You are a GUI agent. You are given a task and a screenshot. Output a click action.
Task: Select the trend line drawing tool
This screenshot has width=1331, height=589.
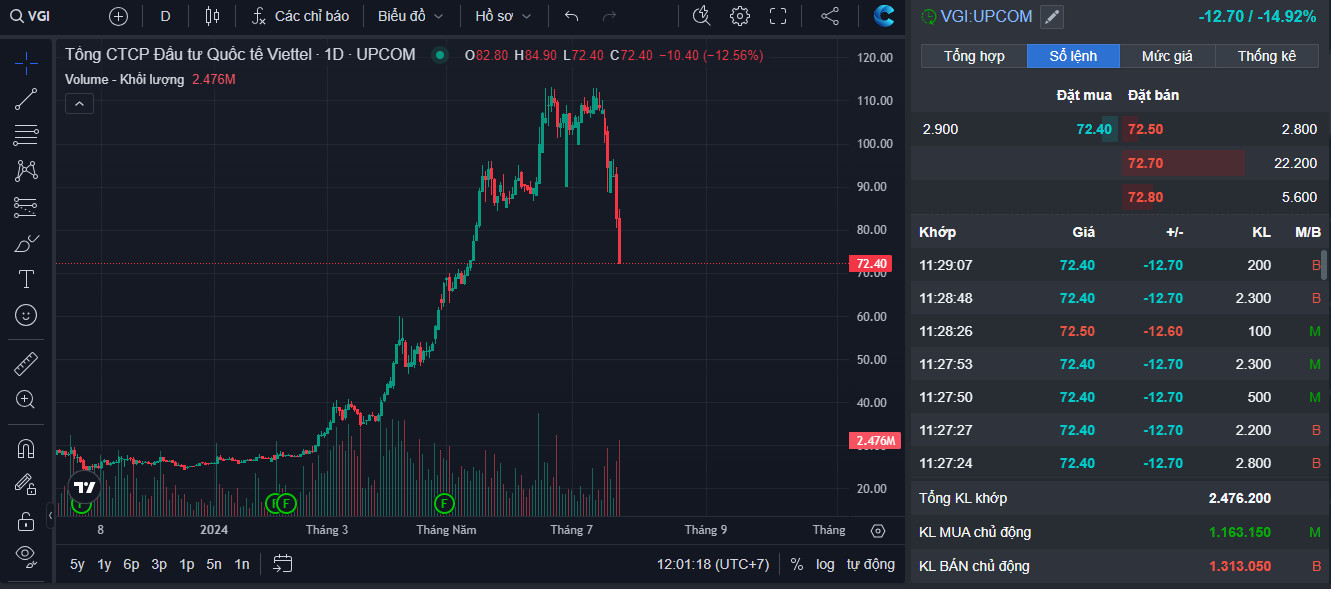click(26, 99)
